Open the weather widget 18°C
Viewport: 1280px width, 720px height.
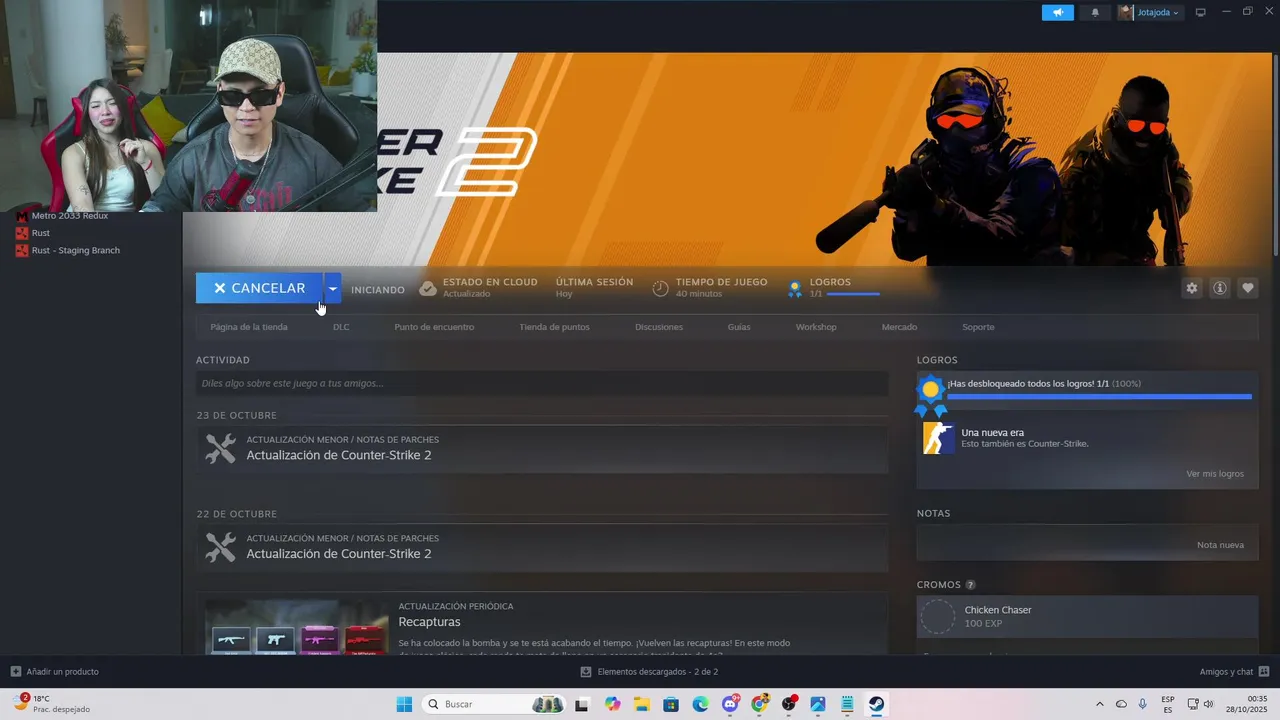point(52,704)
